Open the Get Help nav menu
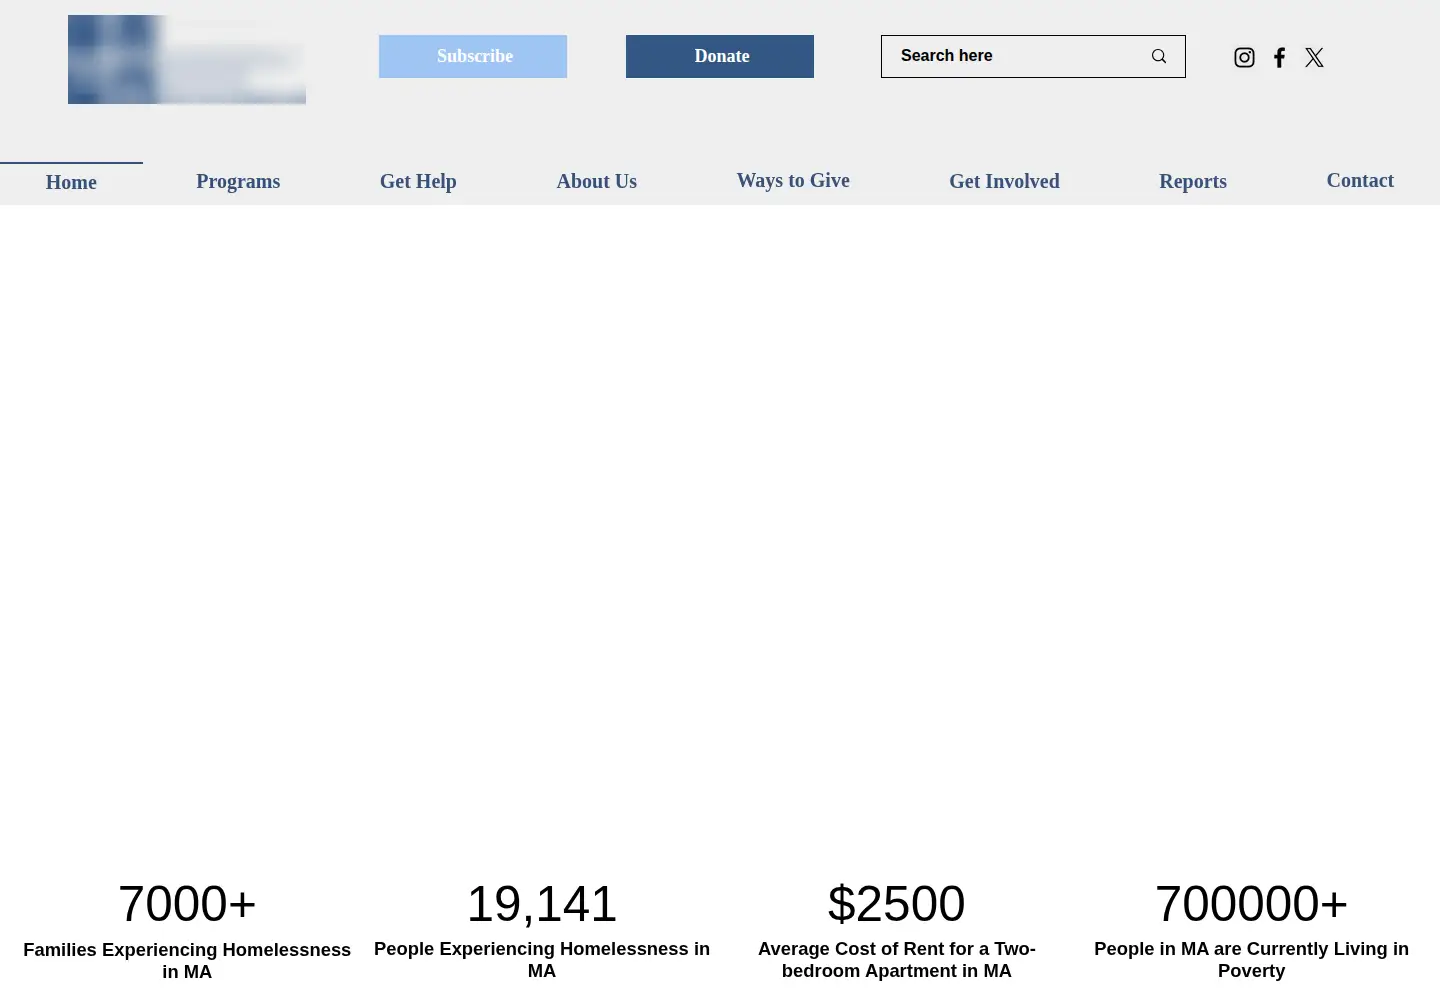 point(418,181)
